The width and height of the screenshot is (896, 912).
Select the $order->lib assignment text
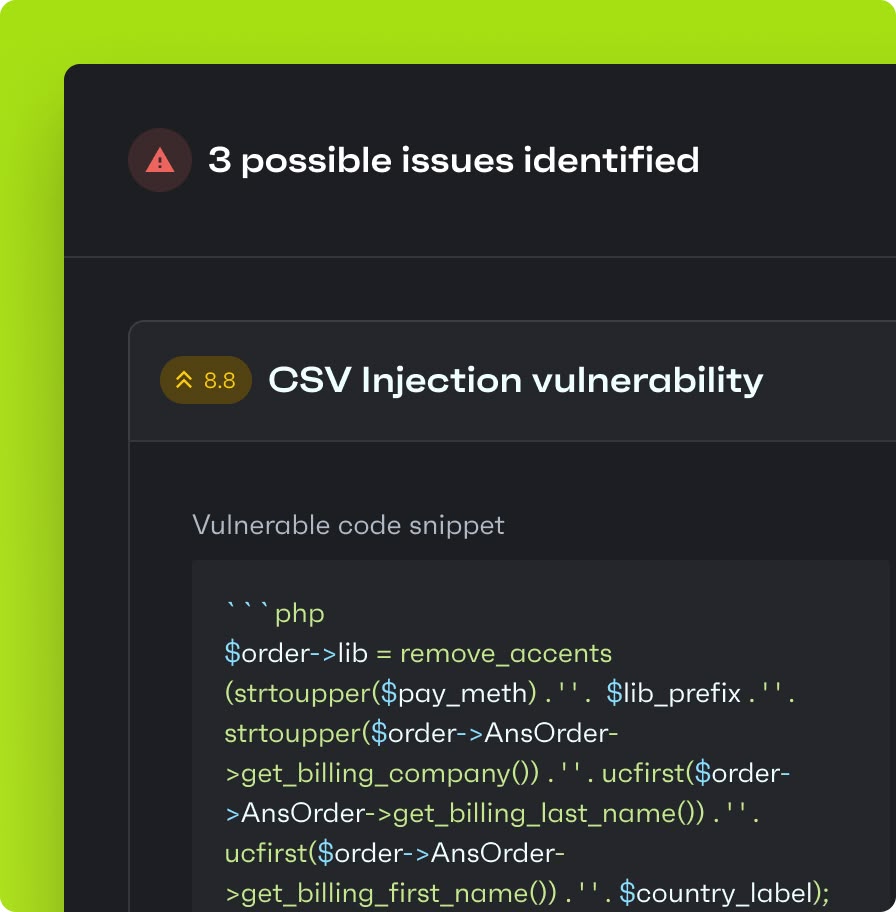(x=296, y=653)
